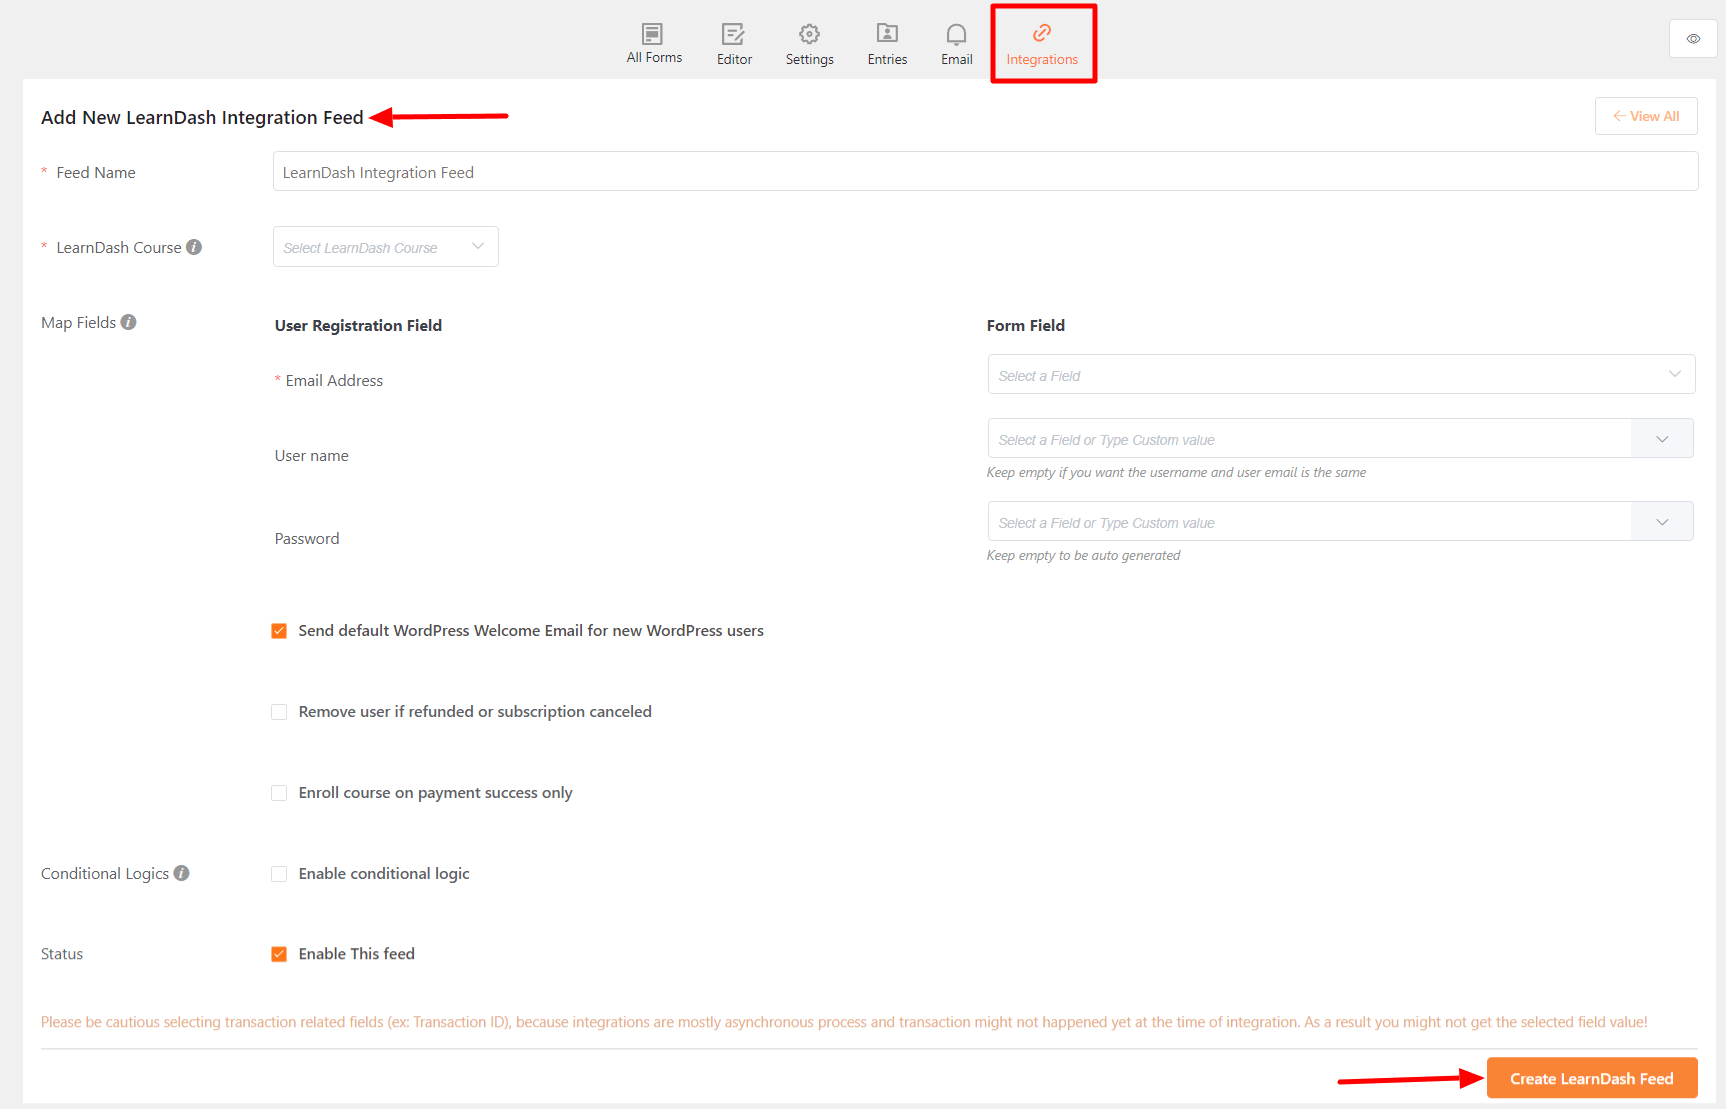Open the Settings tab
Image resolution: width=1726 pixels, height=1109 pixels.
click(x=809, y=45)
